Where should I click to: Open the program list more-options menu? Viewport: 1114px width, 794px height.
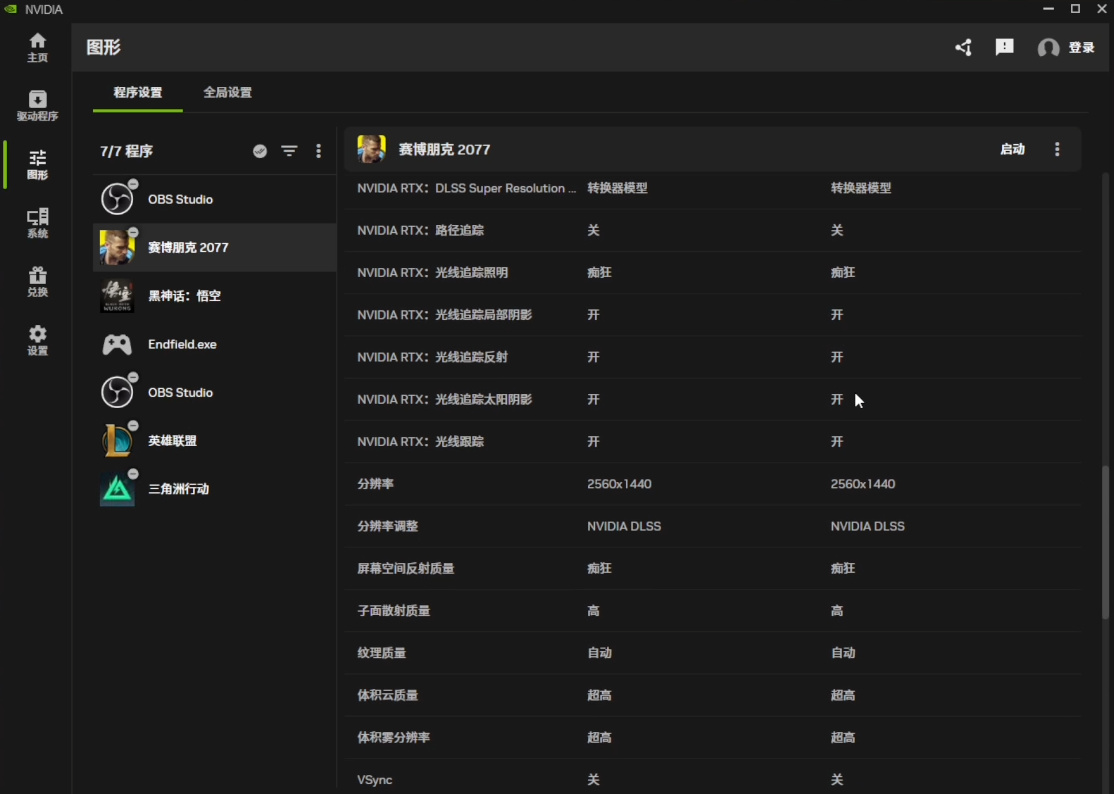[318, 151]
